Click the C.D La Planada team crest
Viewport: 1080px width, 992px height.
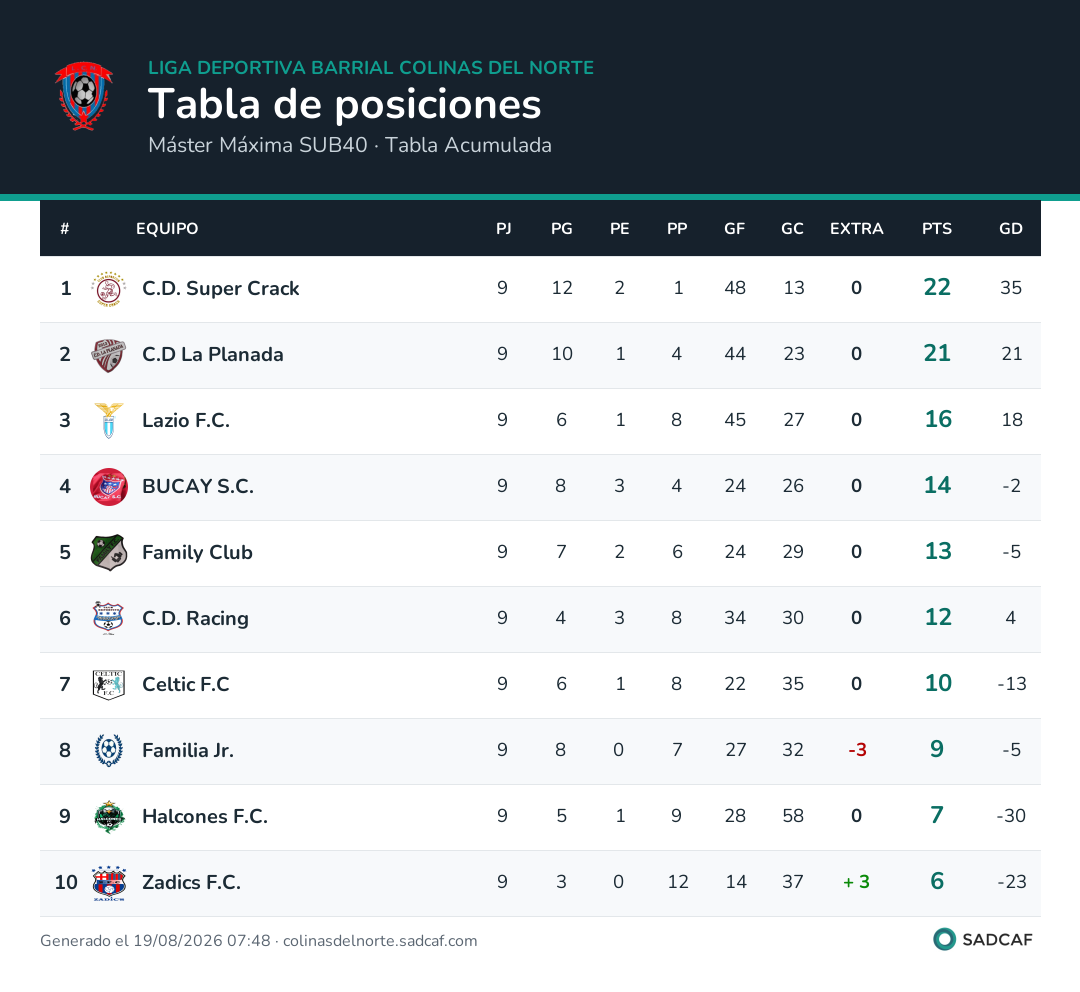pyautogui.click(x=109, y=355)
